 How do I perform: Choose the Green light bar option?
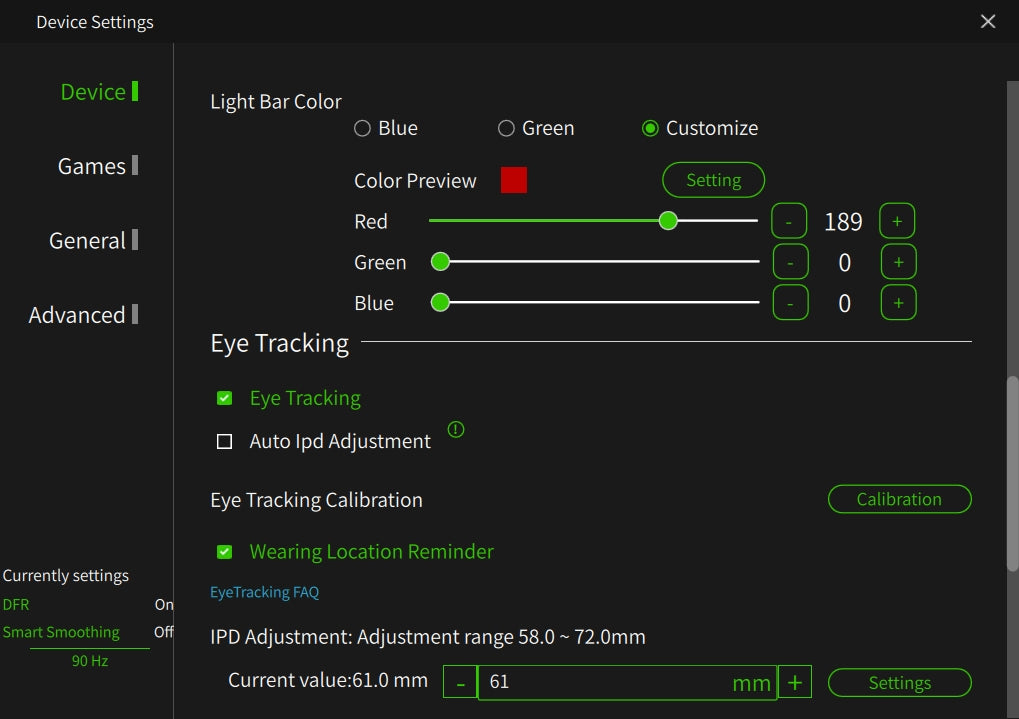point(507,128)
